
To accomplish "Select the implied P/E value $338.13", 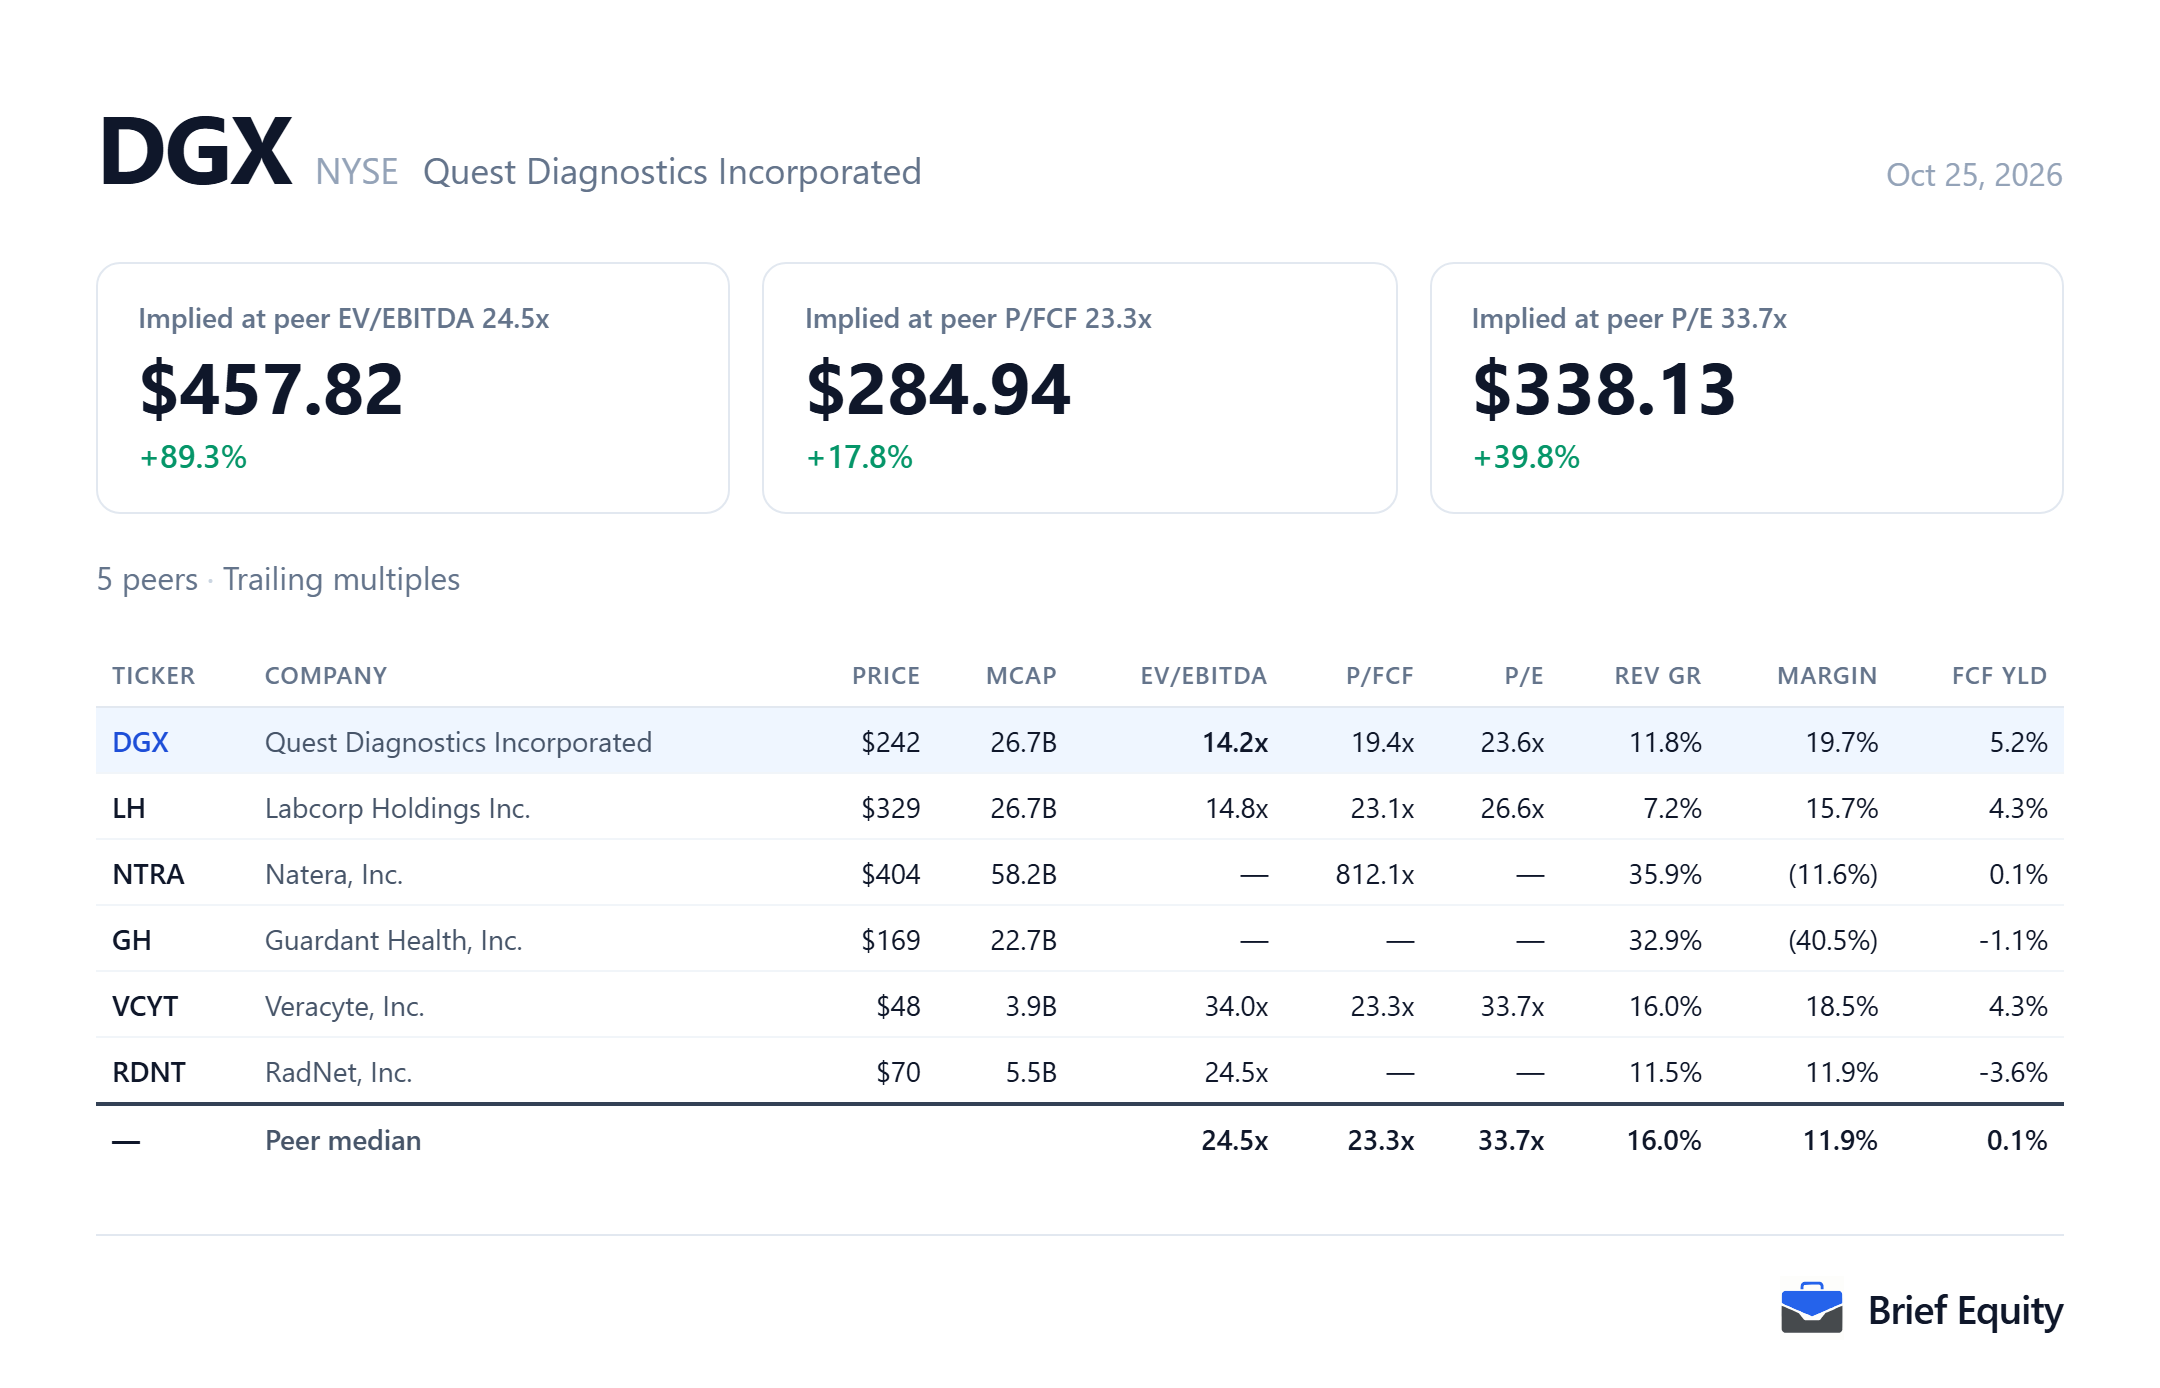I will tap(1604, 389).
